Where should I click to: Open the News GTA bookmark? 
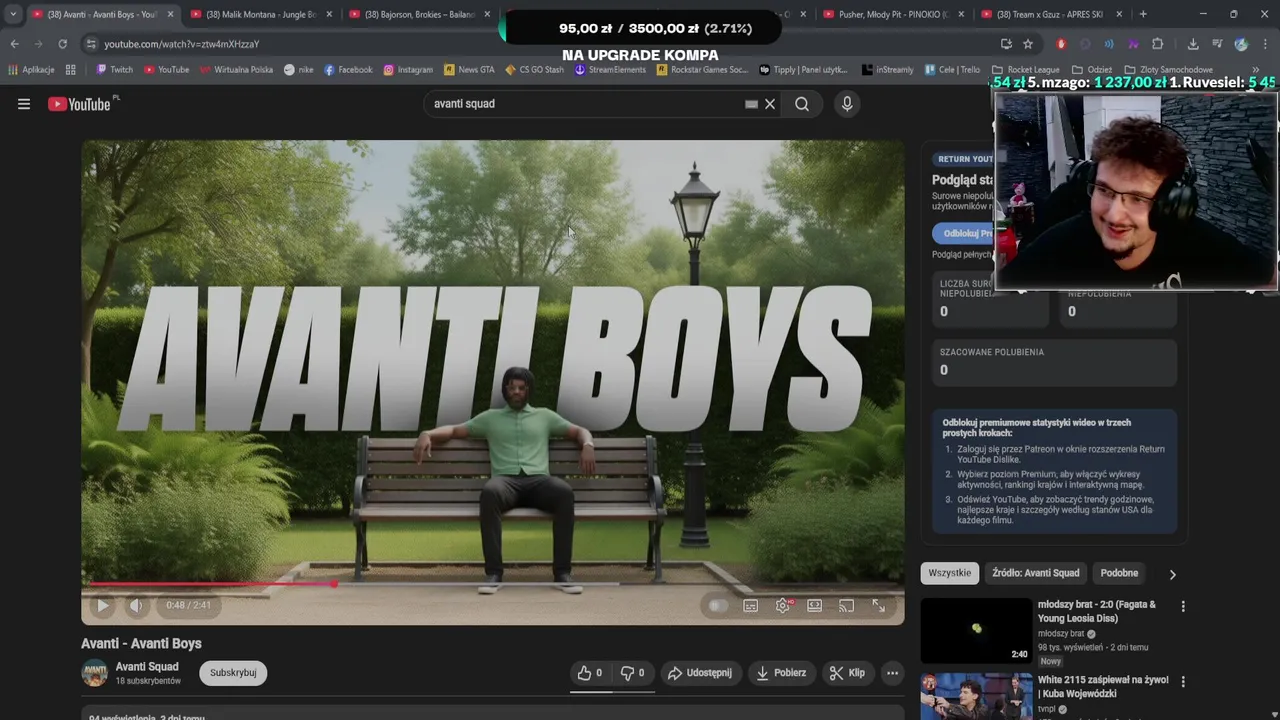tap(469, 70)
